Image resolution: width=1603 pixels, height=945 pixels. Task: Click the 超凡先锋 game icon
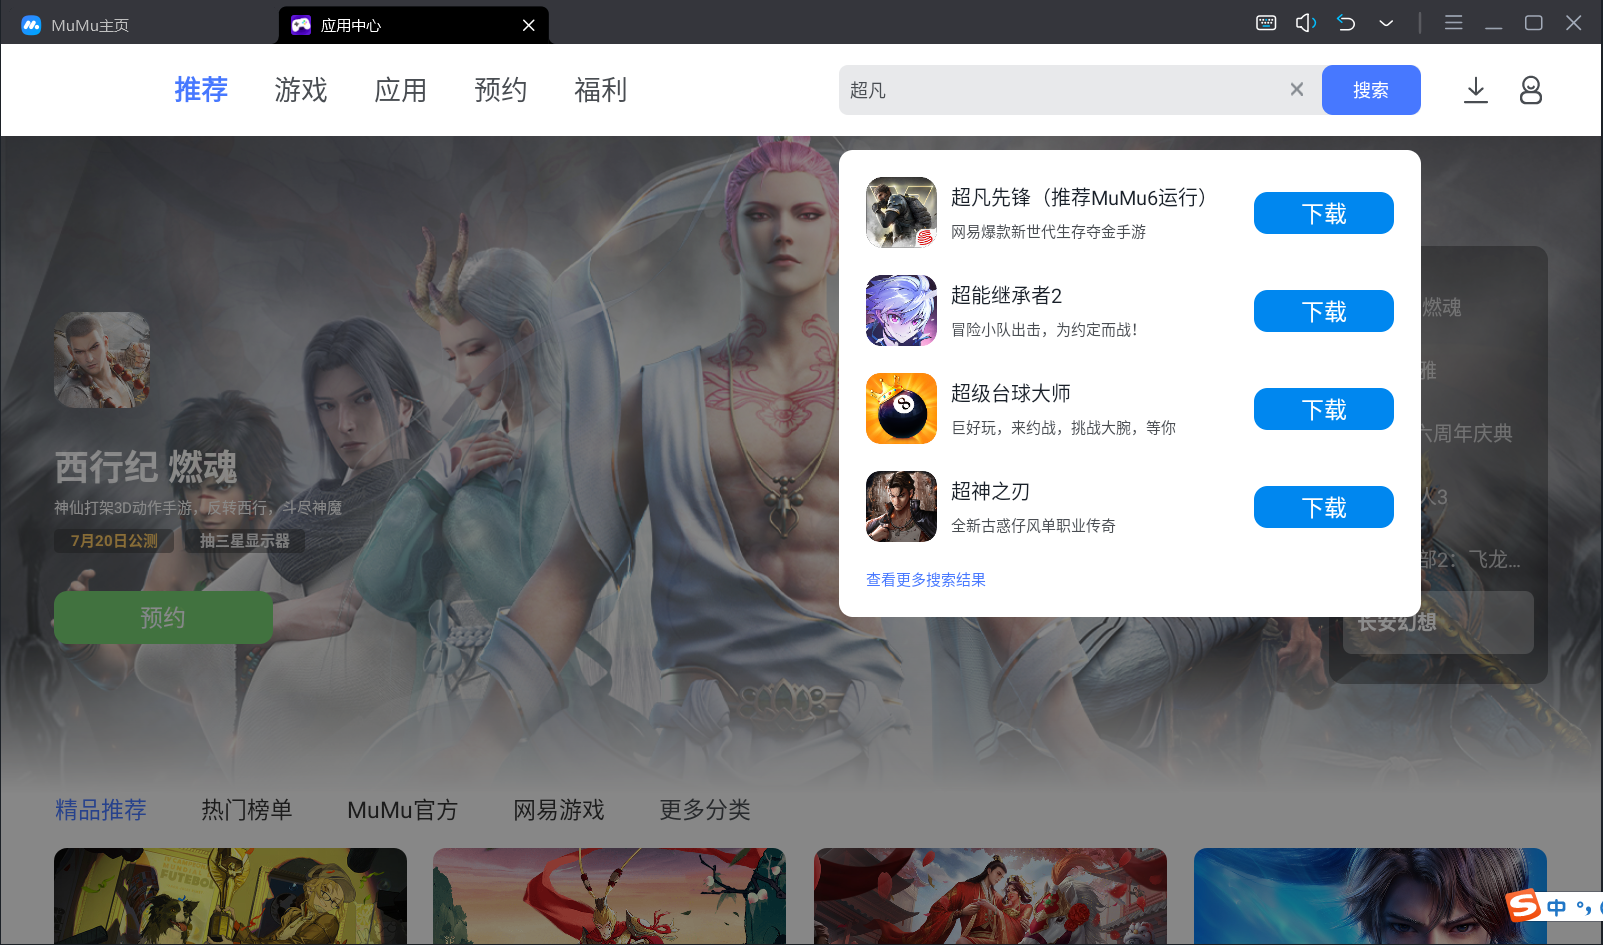coord(901,212)
